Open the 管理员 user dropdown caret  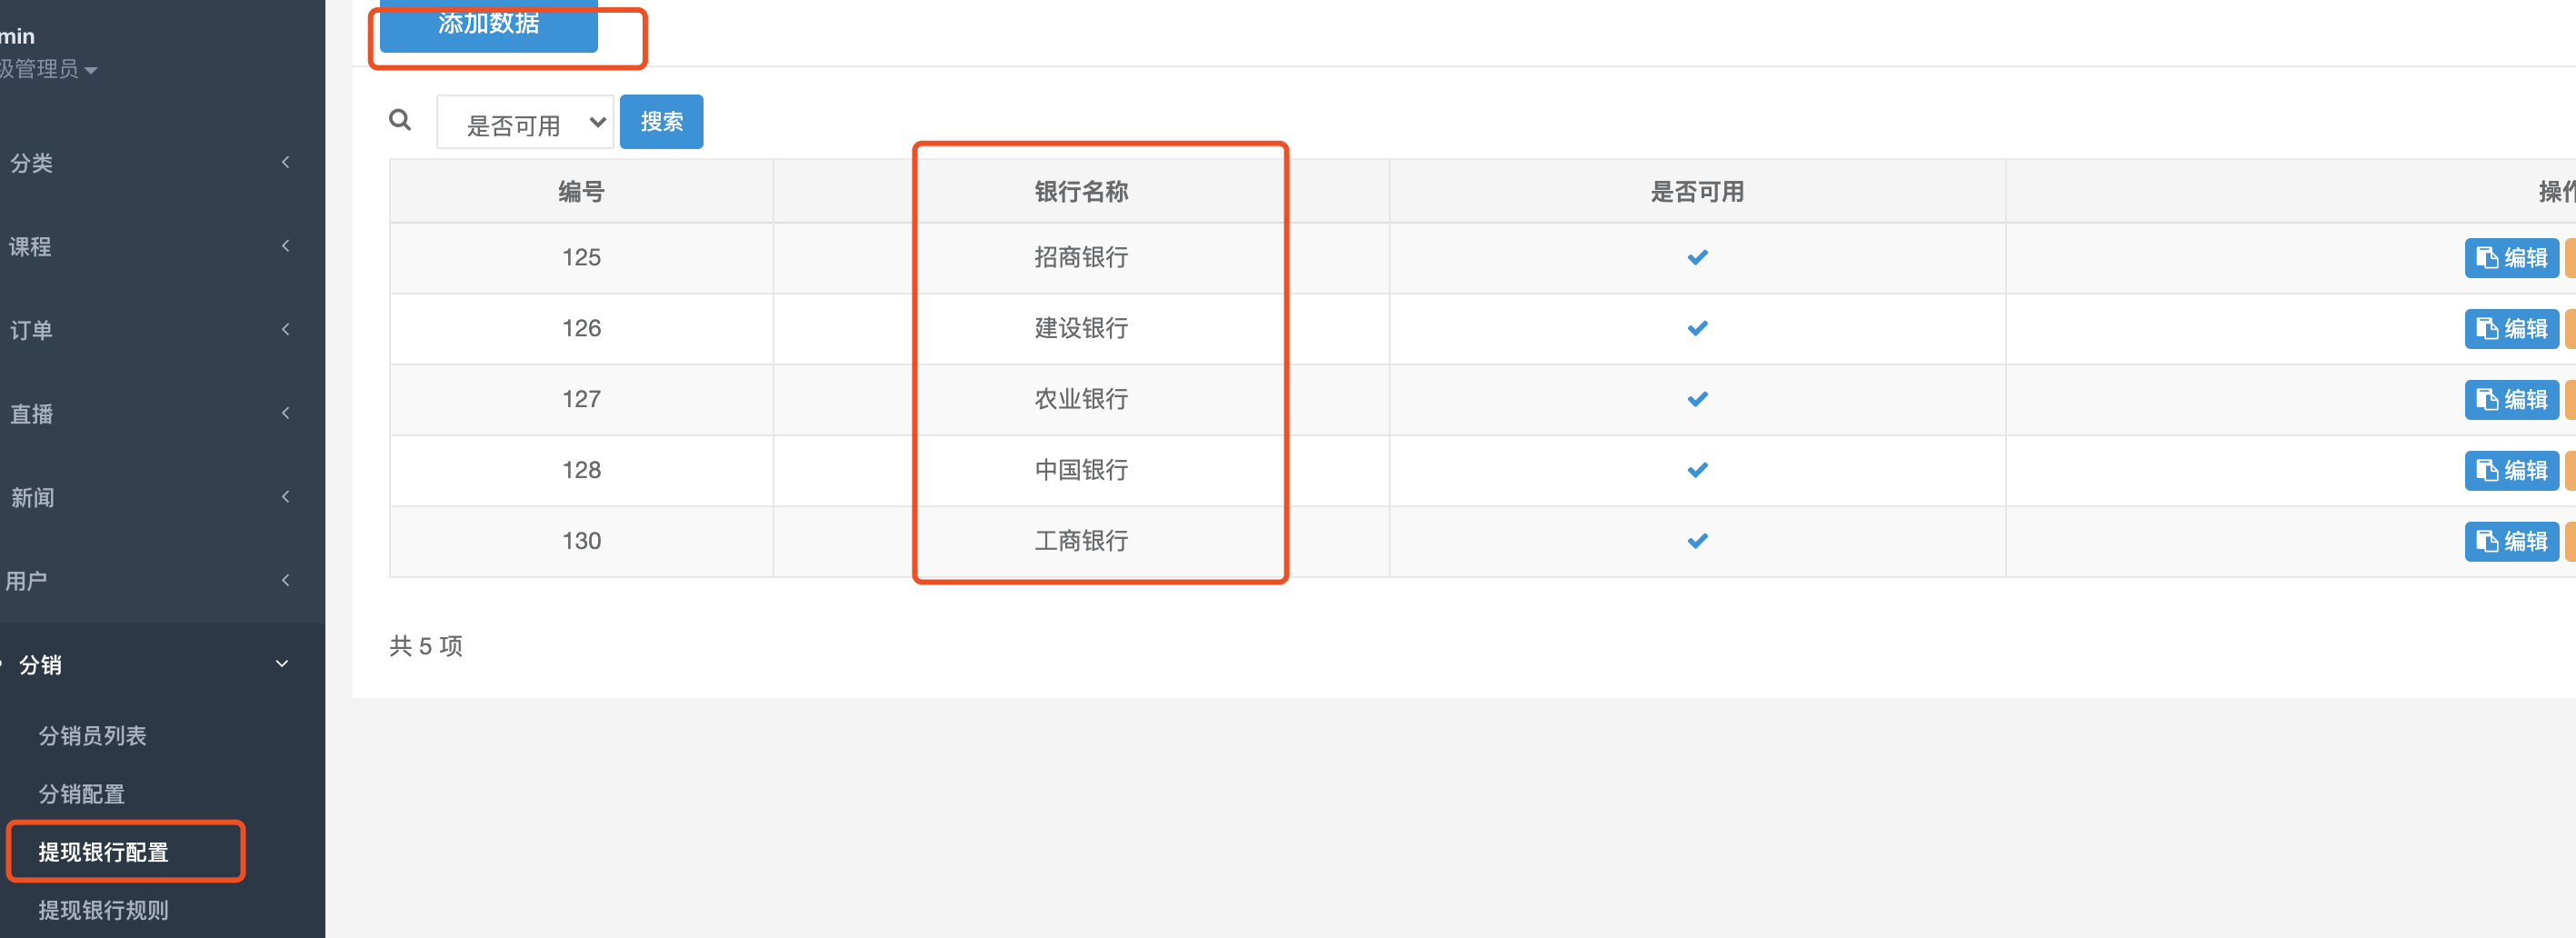point(91,70)
